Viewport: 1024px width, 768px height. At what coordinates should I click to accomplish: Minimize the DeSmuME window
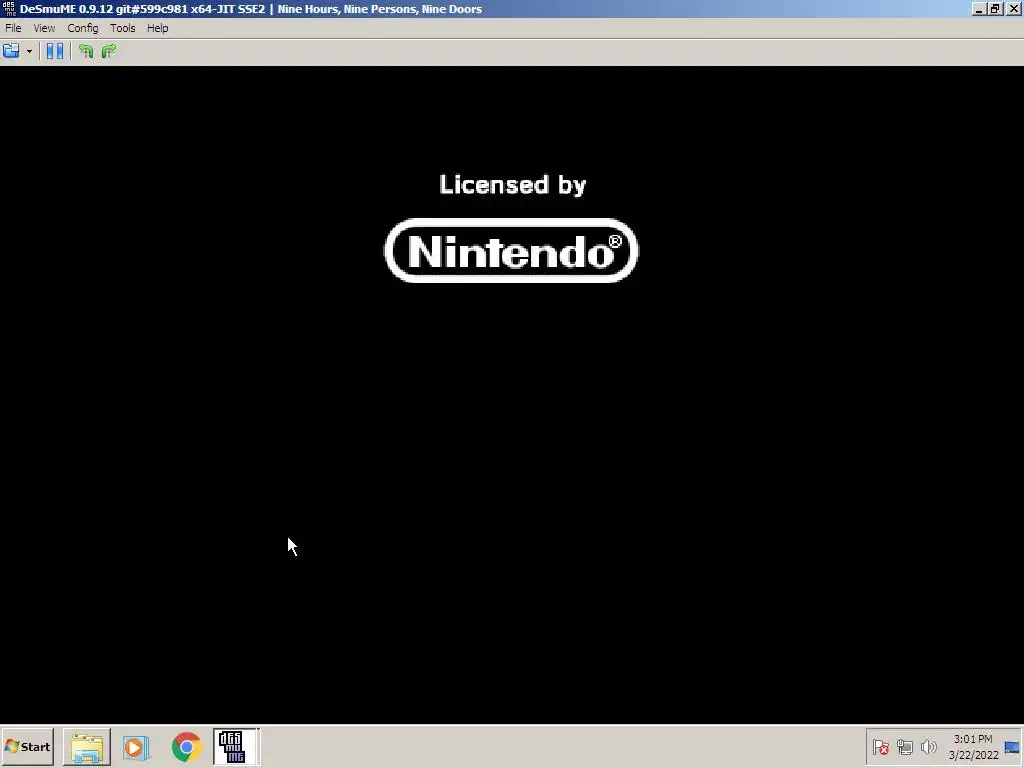978,8
